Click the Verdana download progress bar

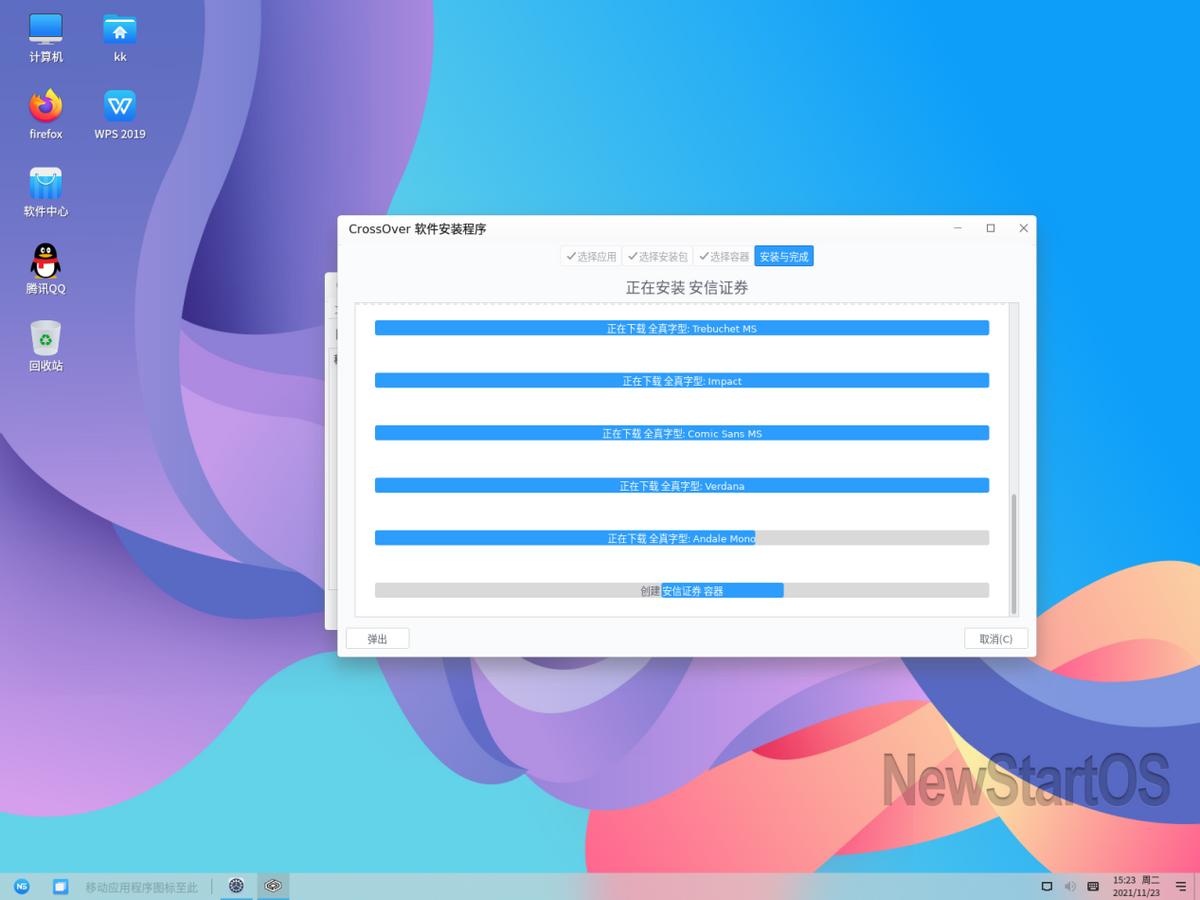[682, 486]
